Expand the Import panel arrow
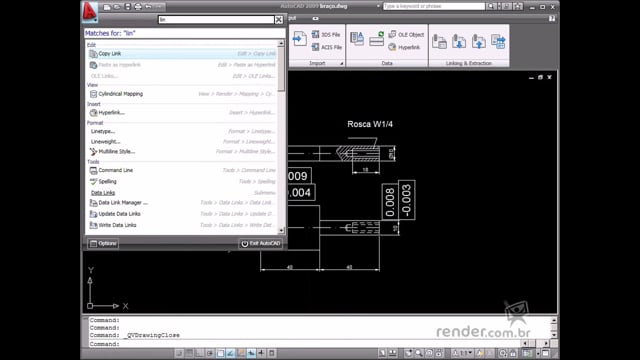Image resolution: width=640 pixels, height=360 pixels. pyautogui.click(x=342, y=63)
